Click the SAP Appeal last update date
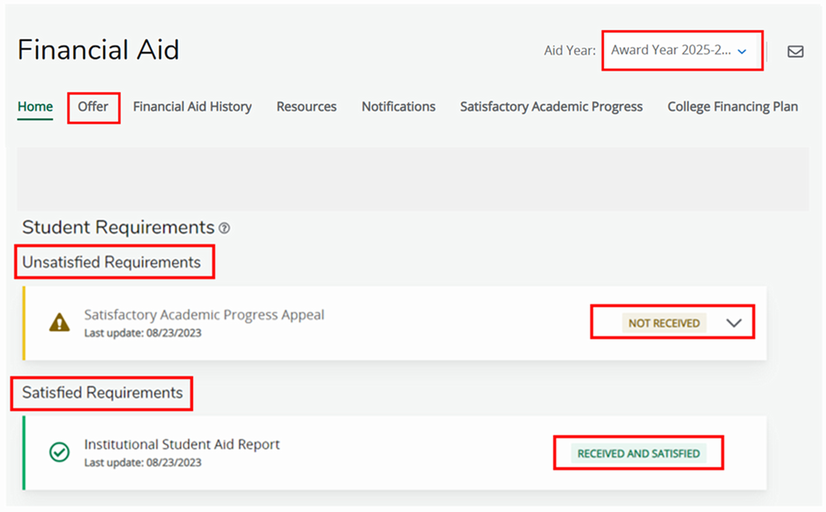This screenshot has width=826, height=512. coord(143,333)
